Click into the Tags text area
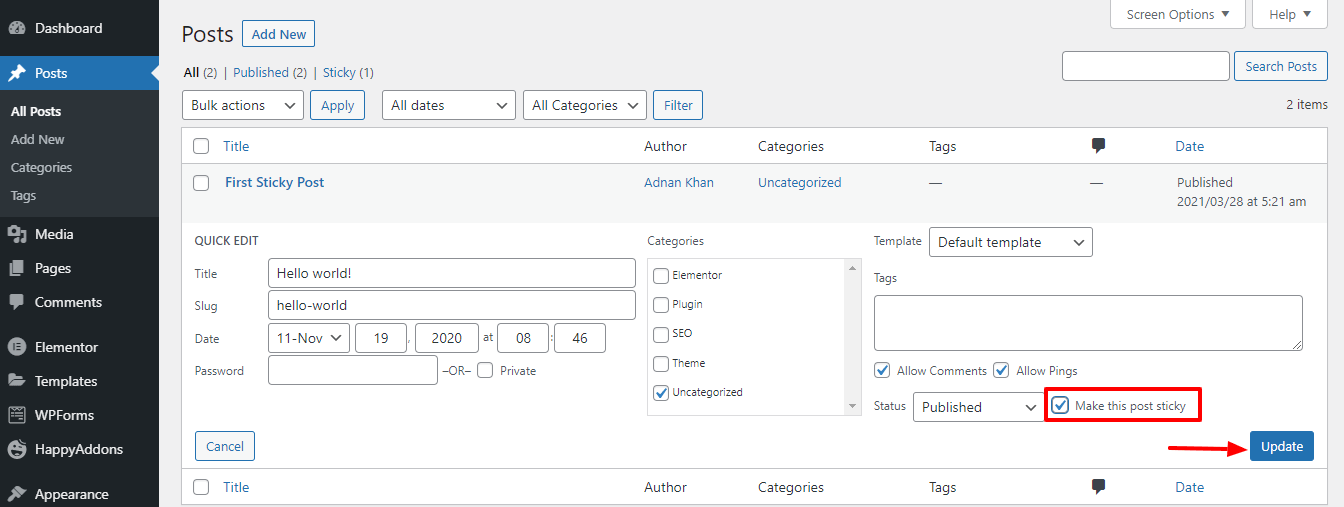This screenshot has width=1344, height=507. [x=1088, y=322]
